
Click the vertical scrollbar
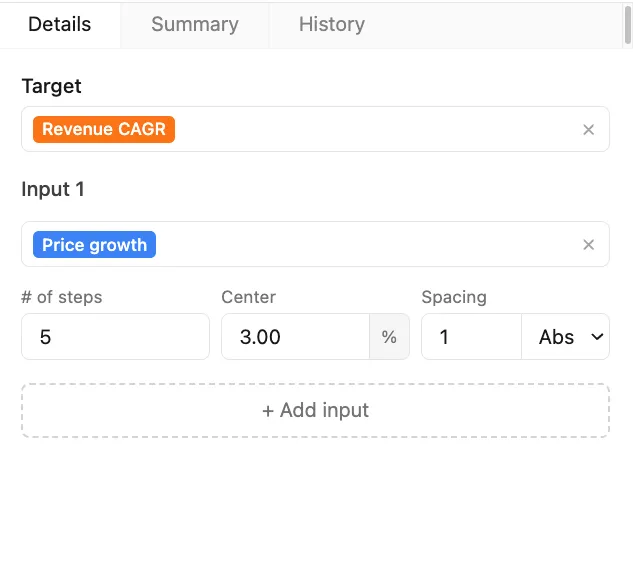click(x=628, y=25)
